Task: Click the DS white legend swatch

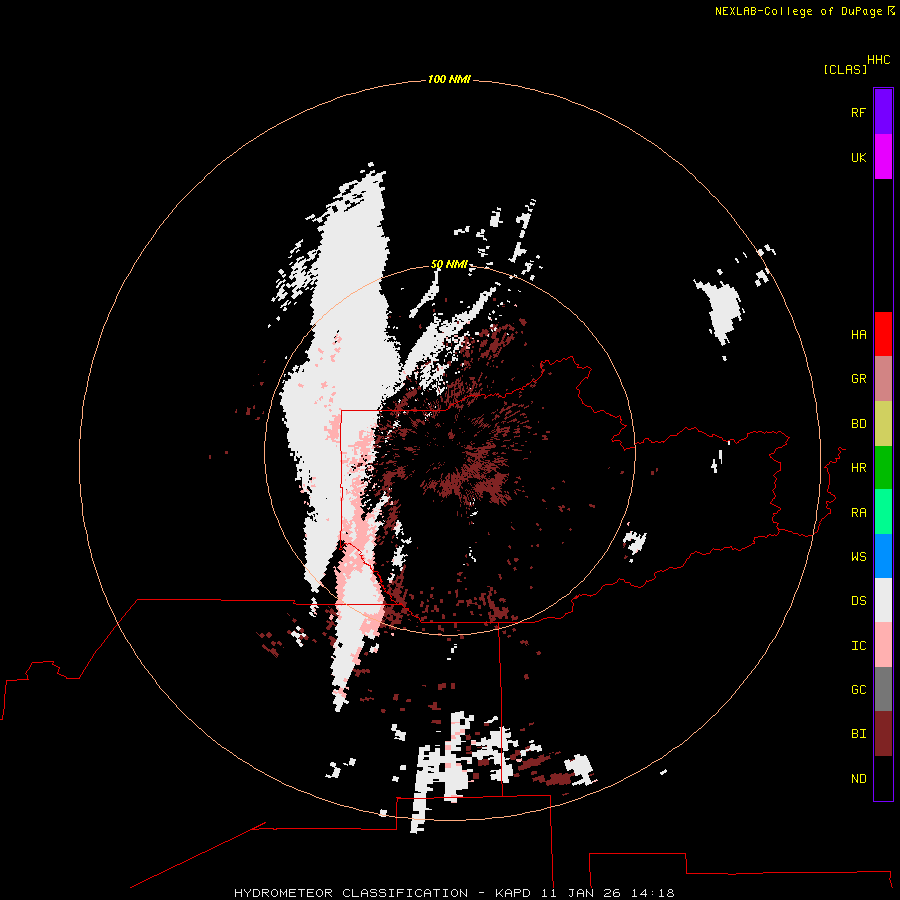Action: [x=883, y=600]
